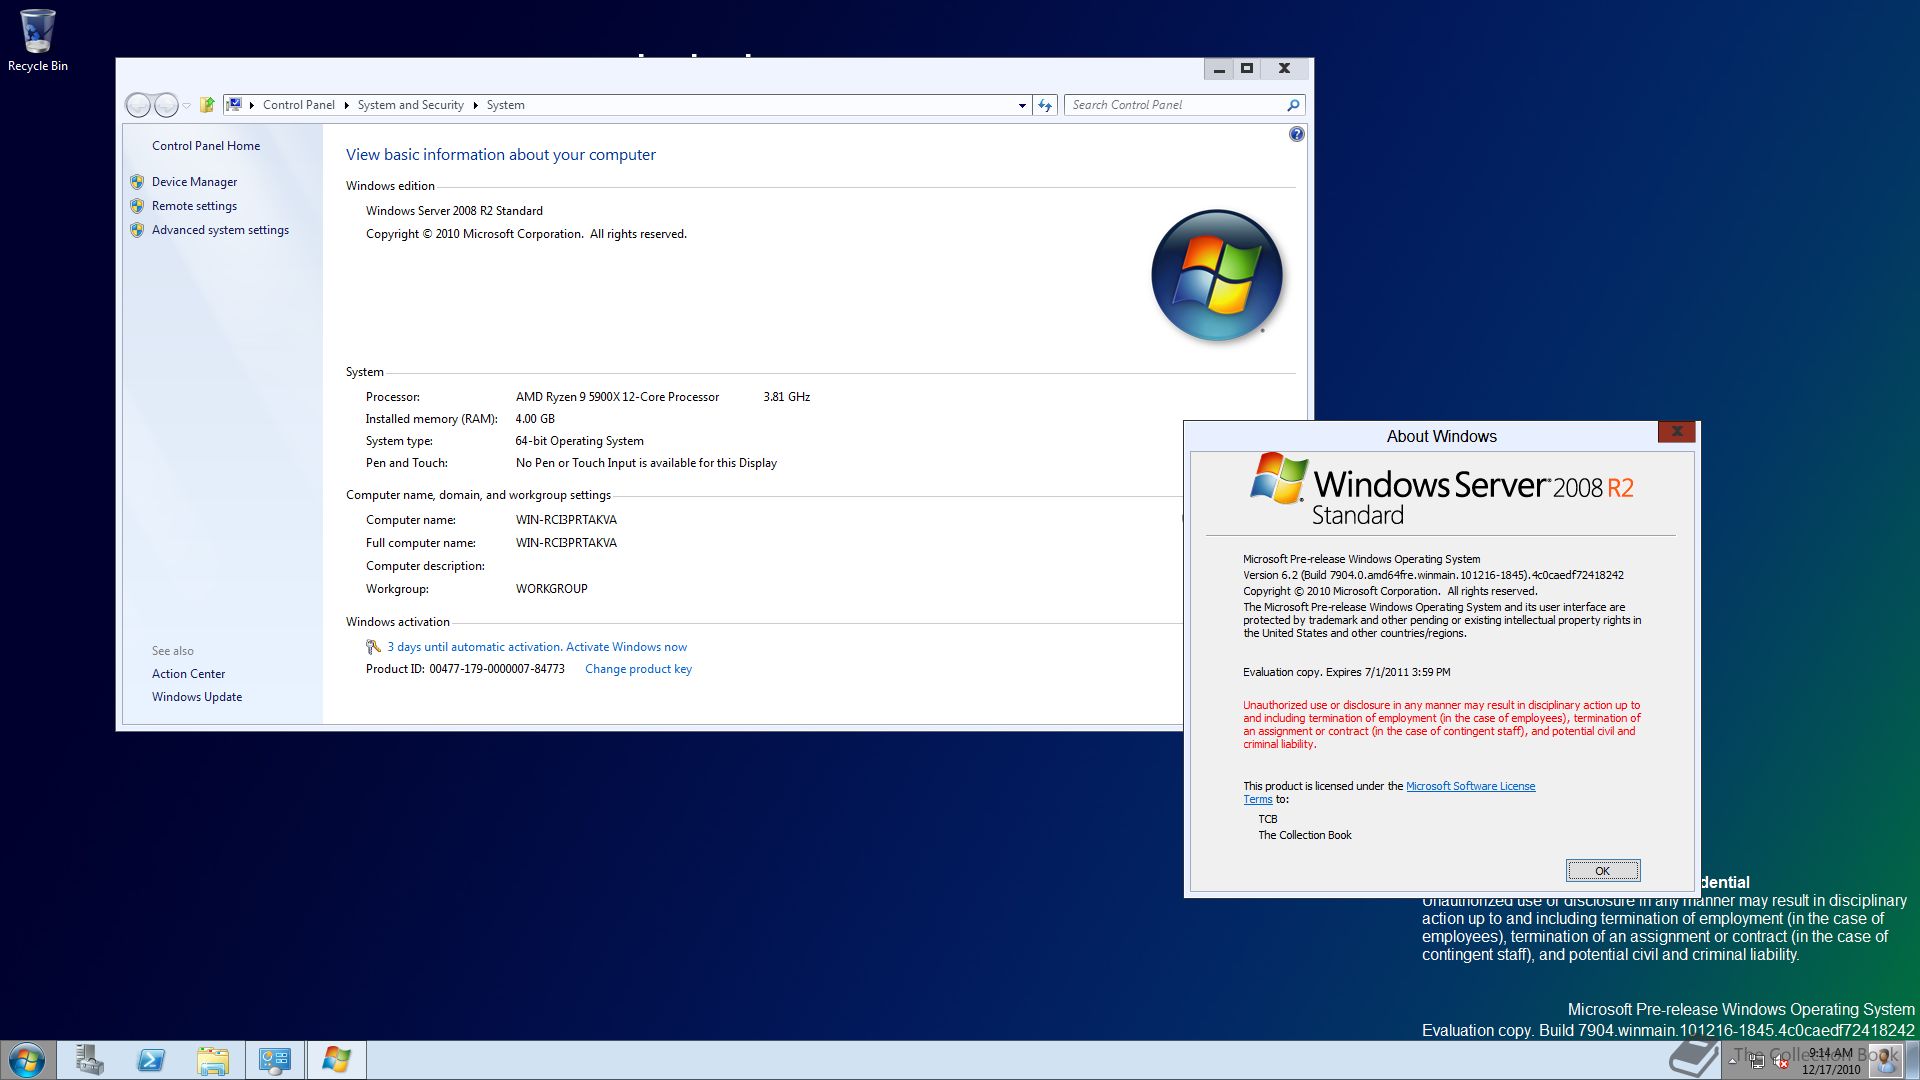Screen dimensions: 1920x1080
Task: Expand the Control Panel breadcrumb arrow
Action: [x=347, y=105]
